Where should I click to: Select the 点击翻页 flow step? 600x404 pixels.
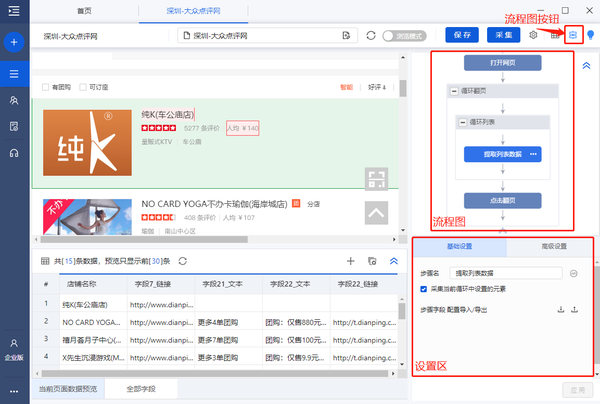(x=502, y=200)
